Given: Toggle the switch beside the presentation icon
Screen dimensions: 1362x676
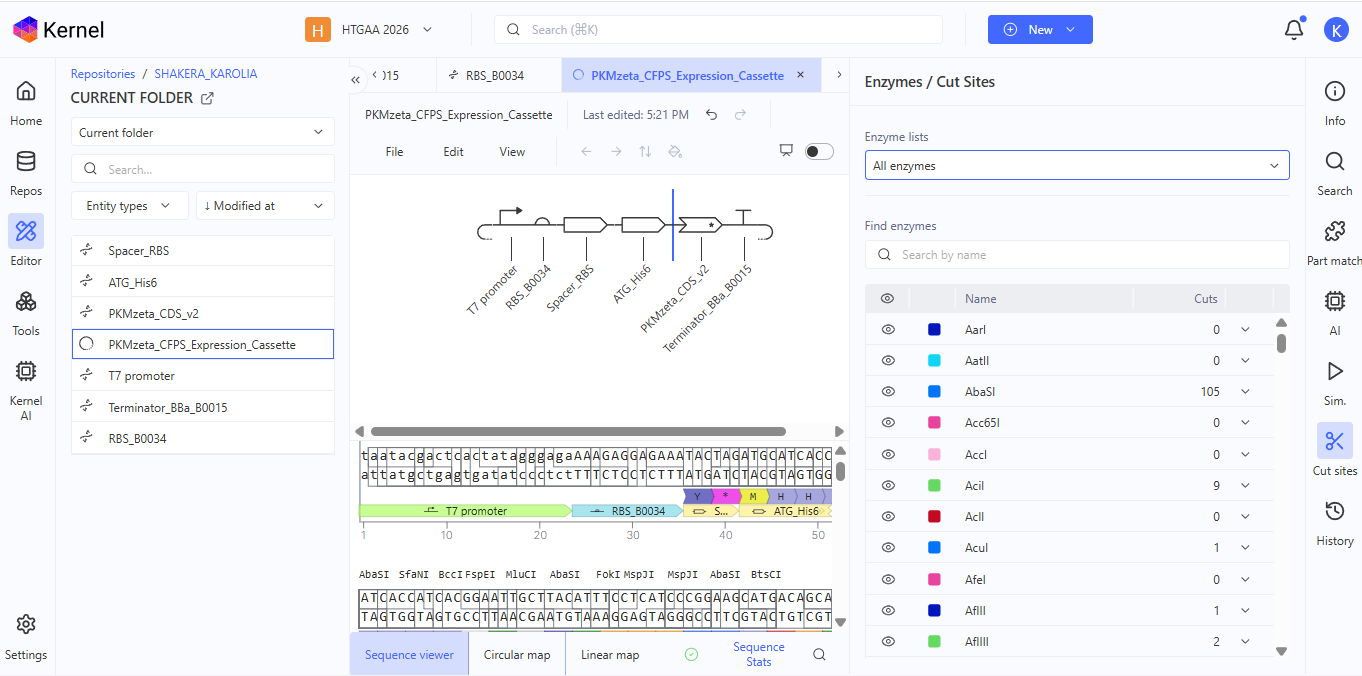Looking at the screenshot, I should (x=819, y=151).
